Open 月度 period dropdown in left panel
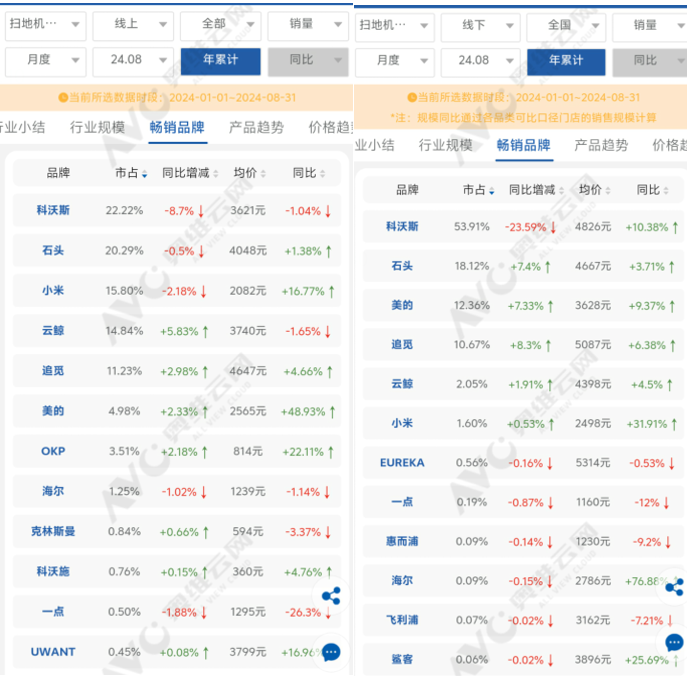 tap(46, 60)
